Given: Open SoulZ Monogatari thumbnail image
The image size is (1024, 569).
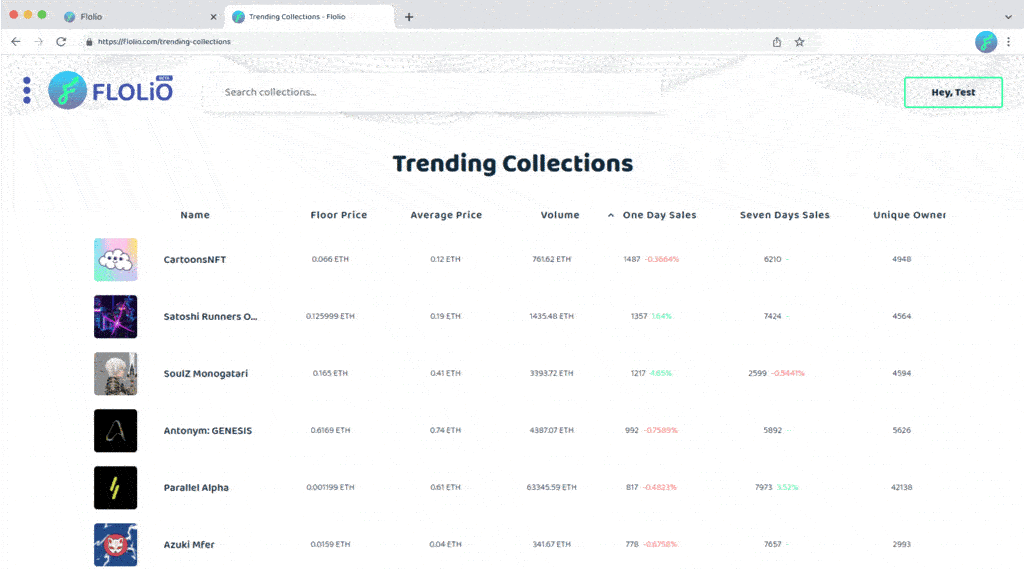Looking at the screenshot, I should coord(116,374).
